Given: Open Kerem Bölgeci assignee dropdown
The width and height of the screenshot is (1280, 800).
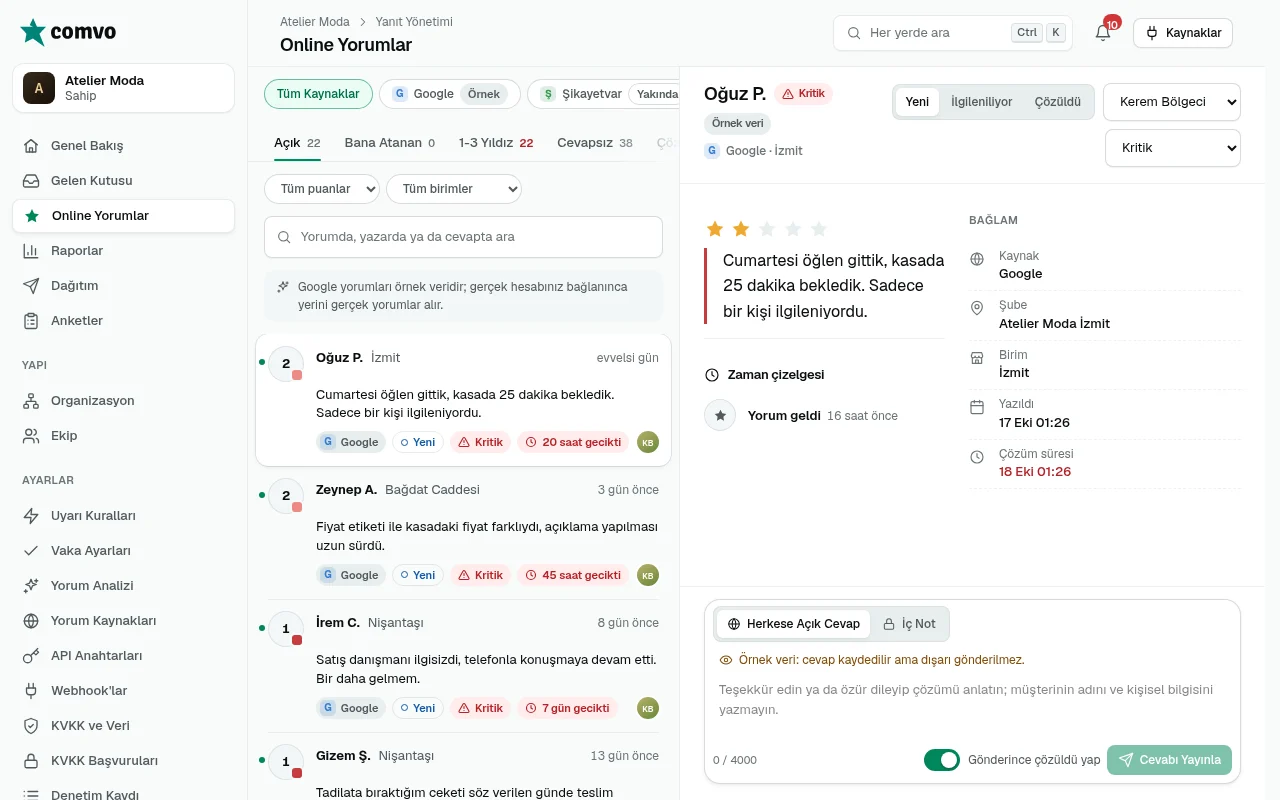Looking at the screenshot, I should tap(1172, 102).
